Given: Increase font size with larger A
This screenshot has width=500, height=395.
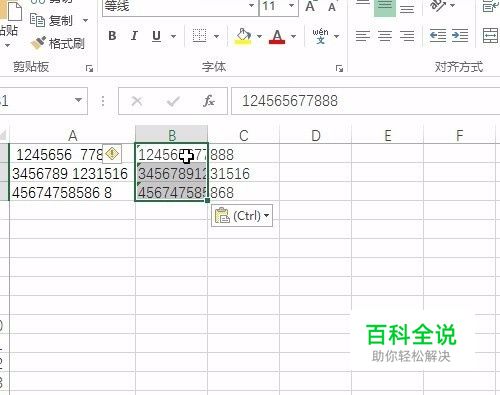Looking at the screenshot, I should tap(310, 6).
